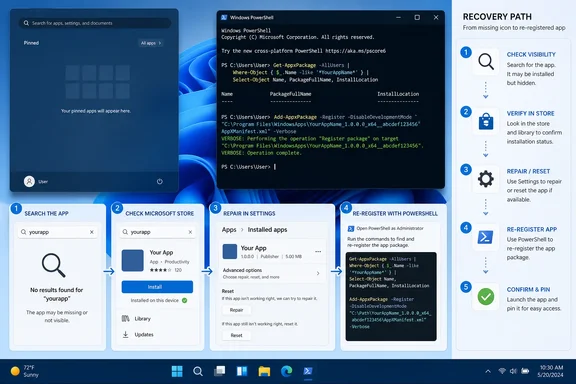Click large magnifier in no-results panel
This screenshot has height=384, width=576.
54,265
